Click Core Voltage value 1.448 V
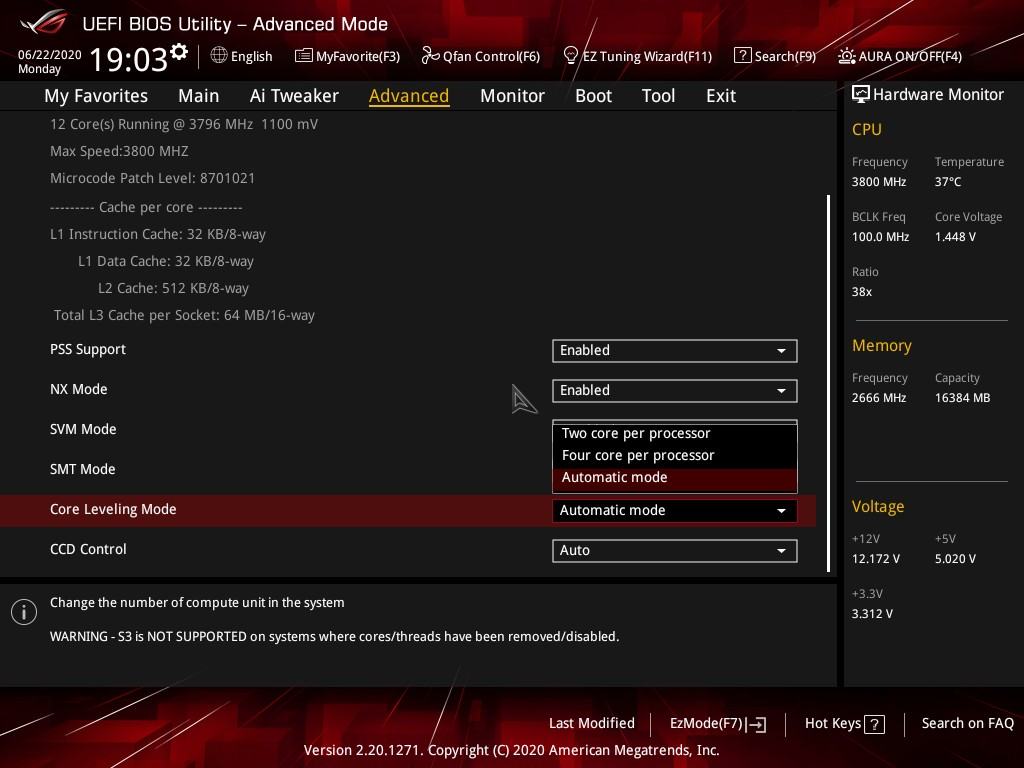The image size is (1024, 768). tap(955, 237)
